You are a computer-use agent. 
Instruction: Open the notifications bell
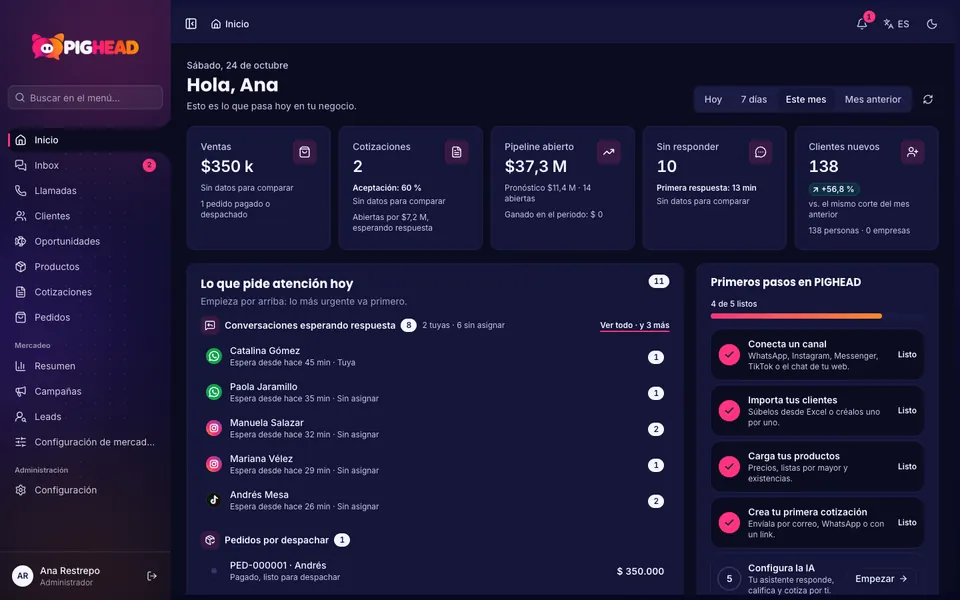[x=861, y=24]
